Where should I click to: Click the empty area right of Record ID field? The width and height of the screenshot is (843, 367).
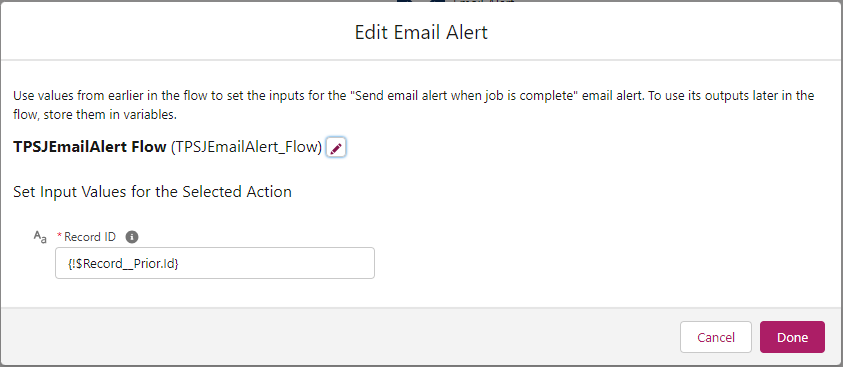click(591, 263)
